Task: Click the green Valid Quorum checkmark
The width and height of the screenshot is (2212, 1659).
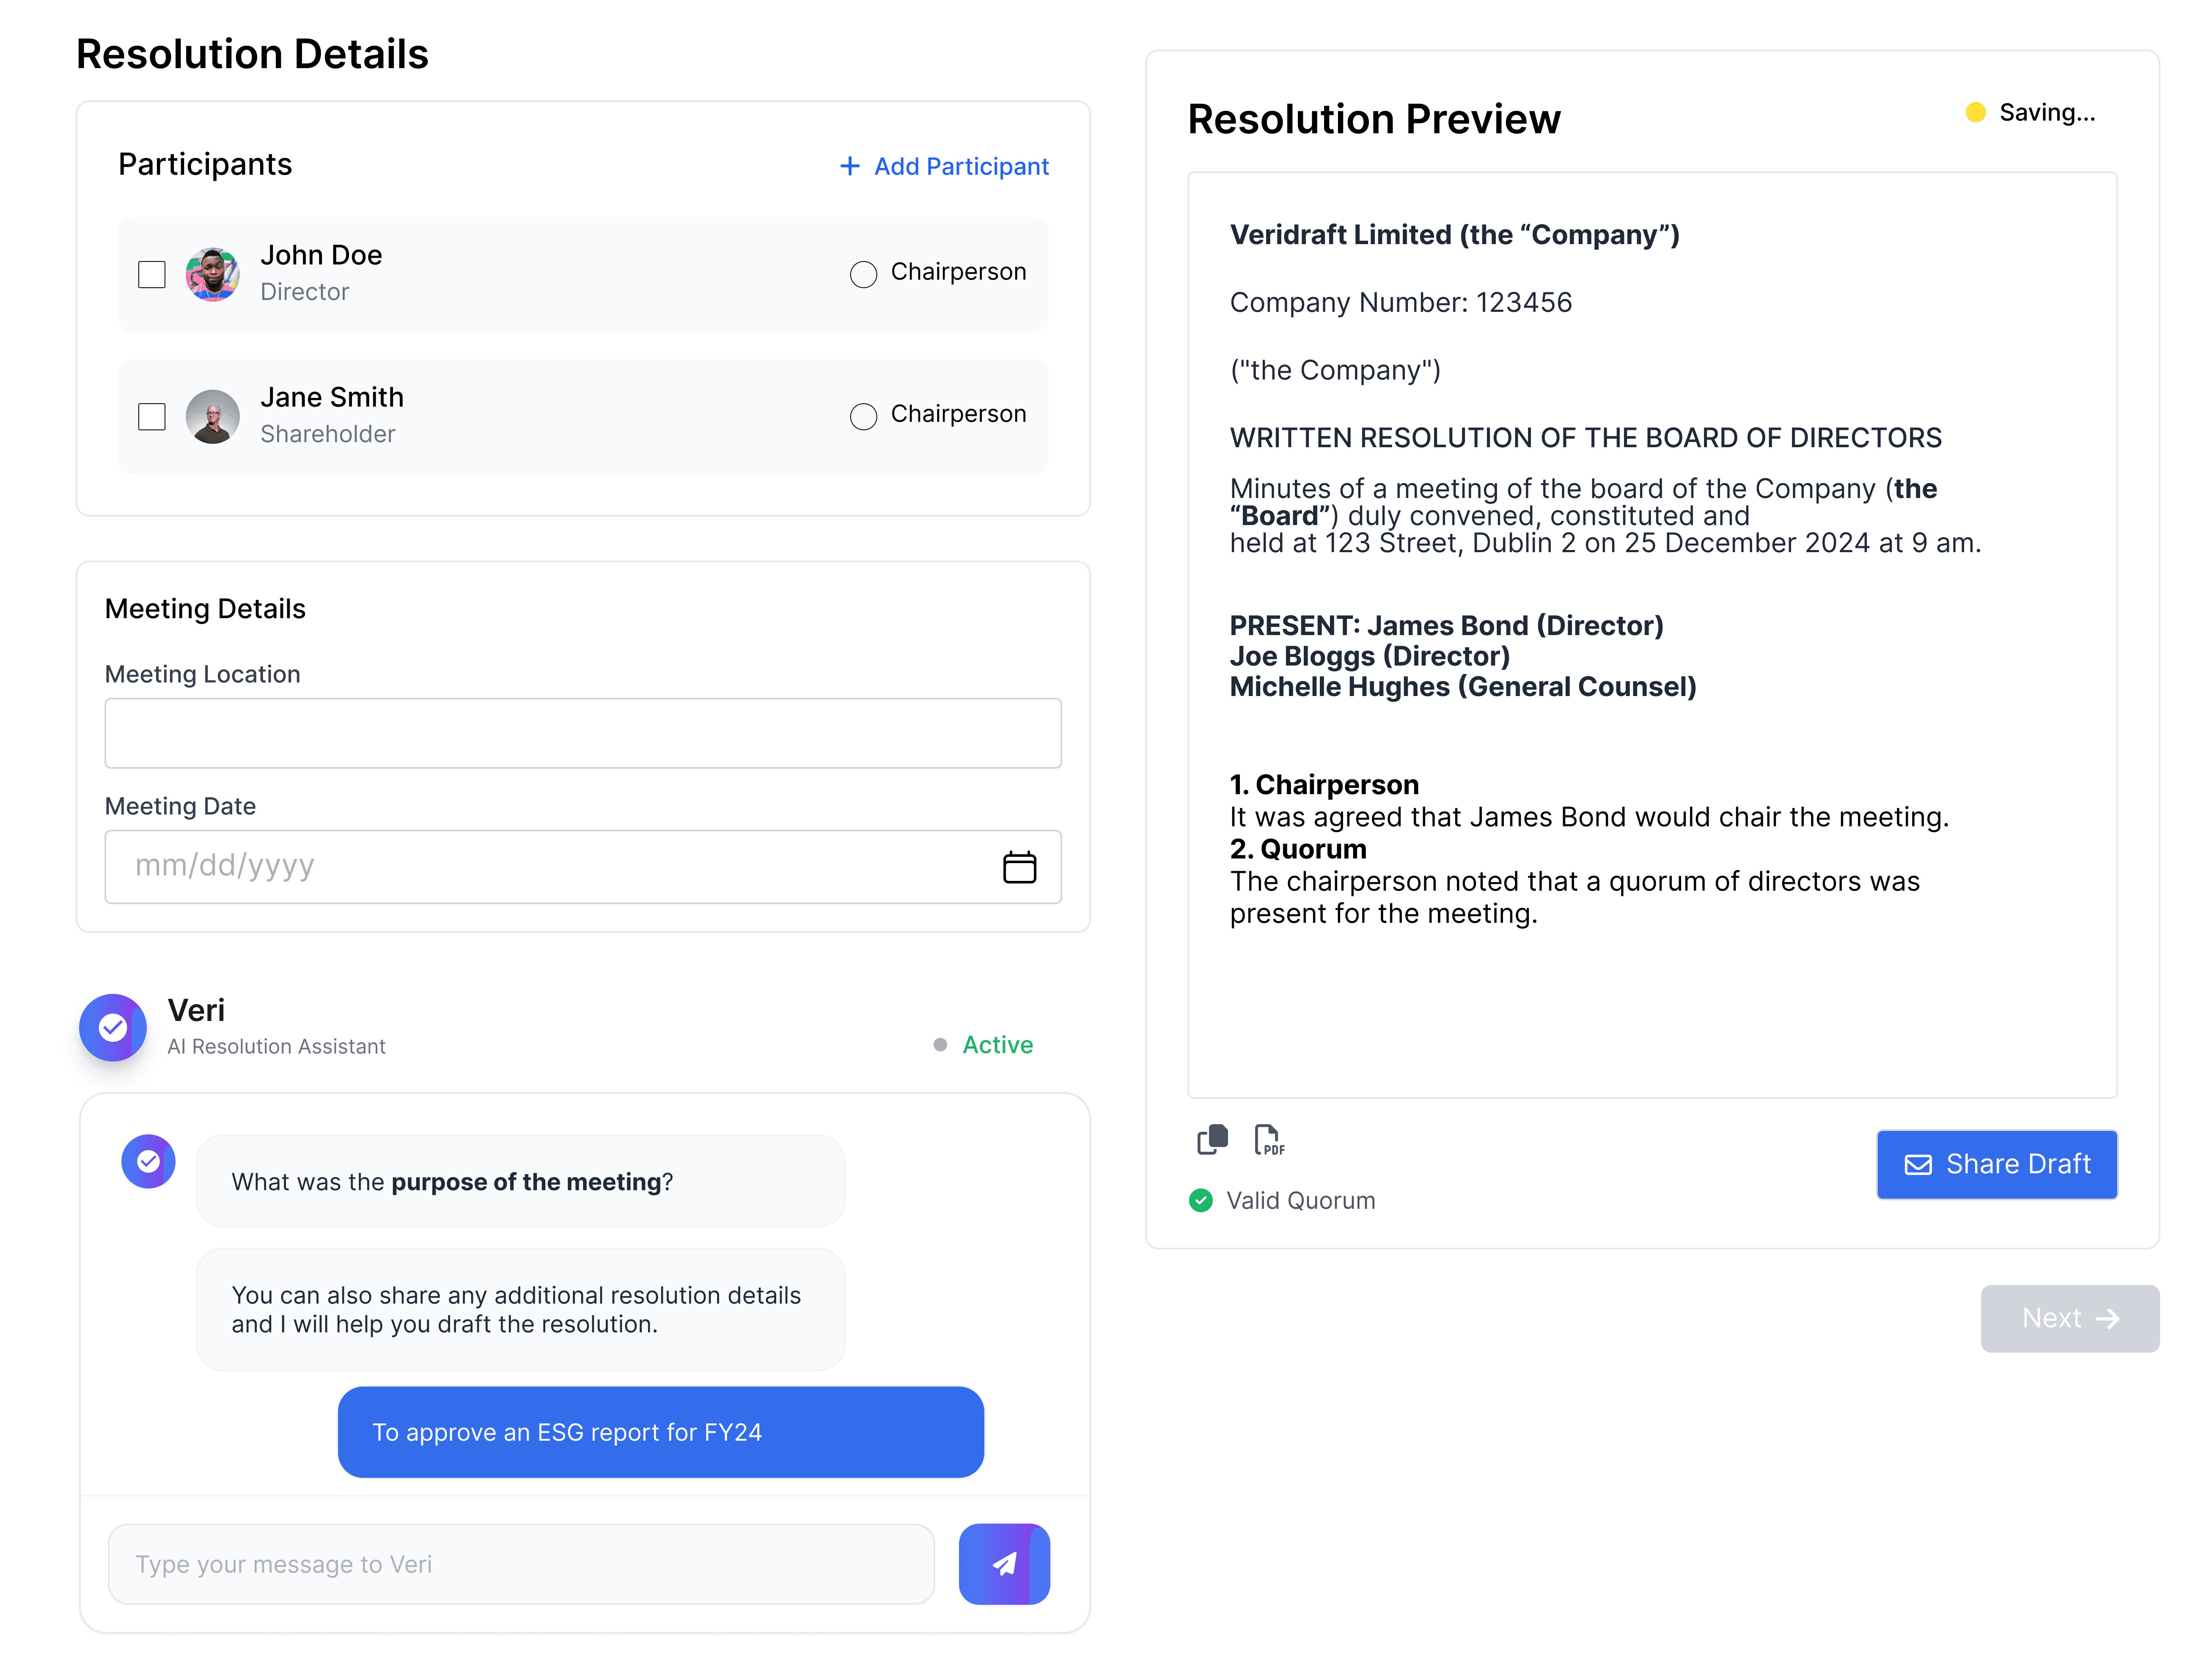Action: coord(1200,1200)
